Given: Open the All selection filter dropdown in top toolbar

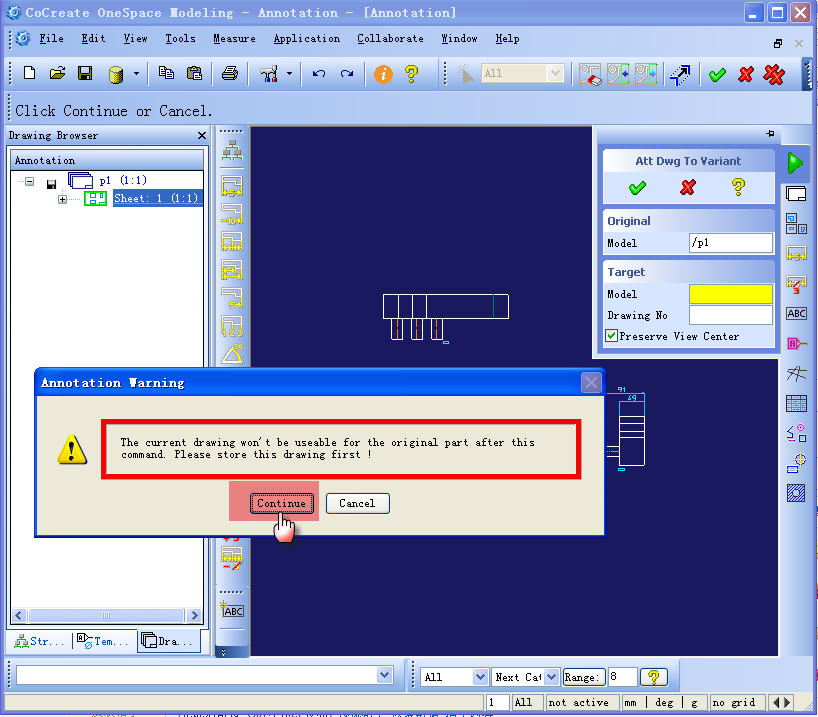Looking at the screenshot, I should 555,73.
